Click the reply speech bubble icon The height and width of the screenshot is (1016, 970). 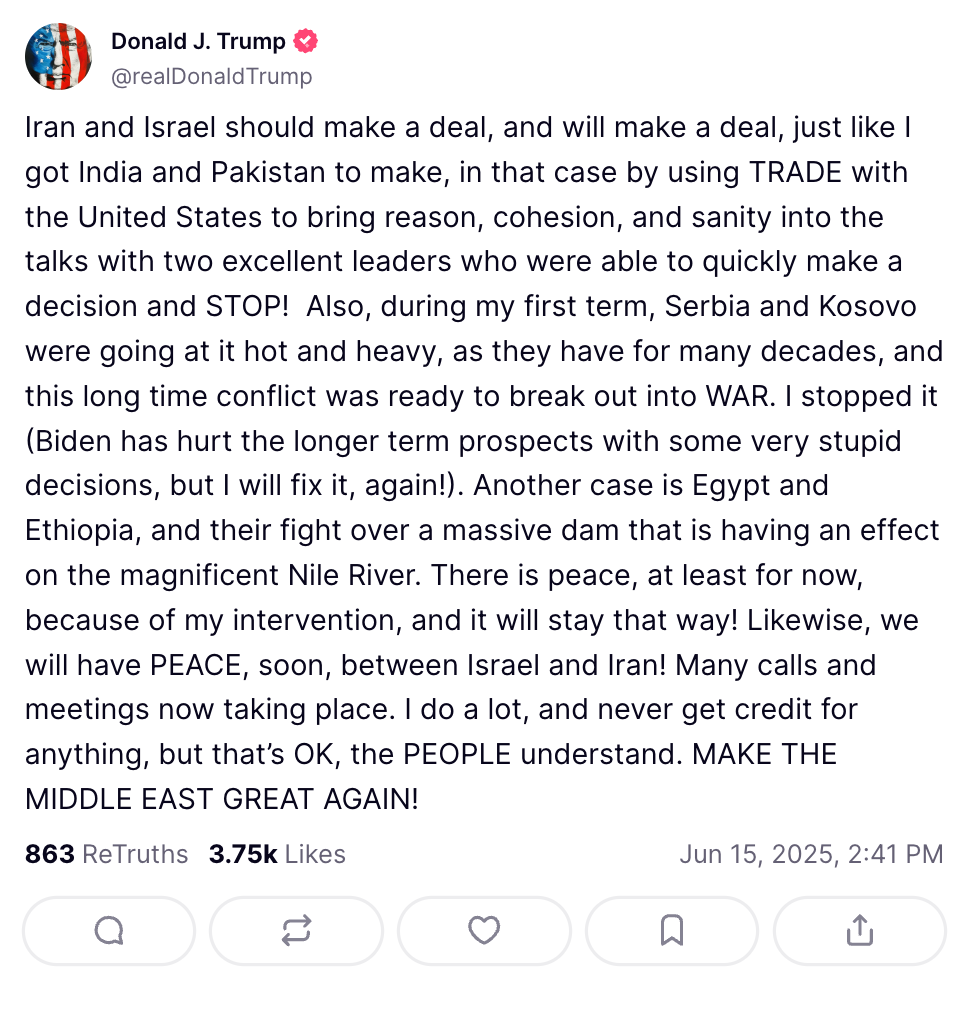[109, 931]
